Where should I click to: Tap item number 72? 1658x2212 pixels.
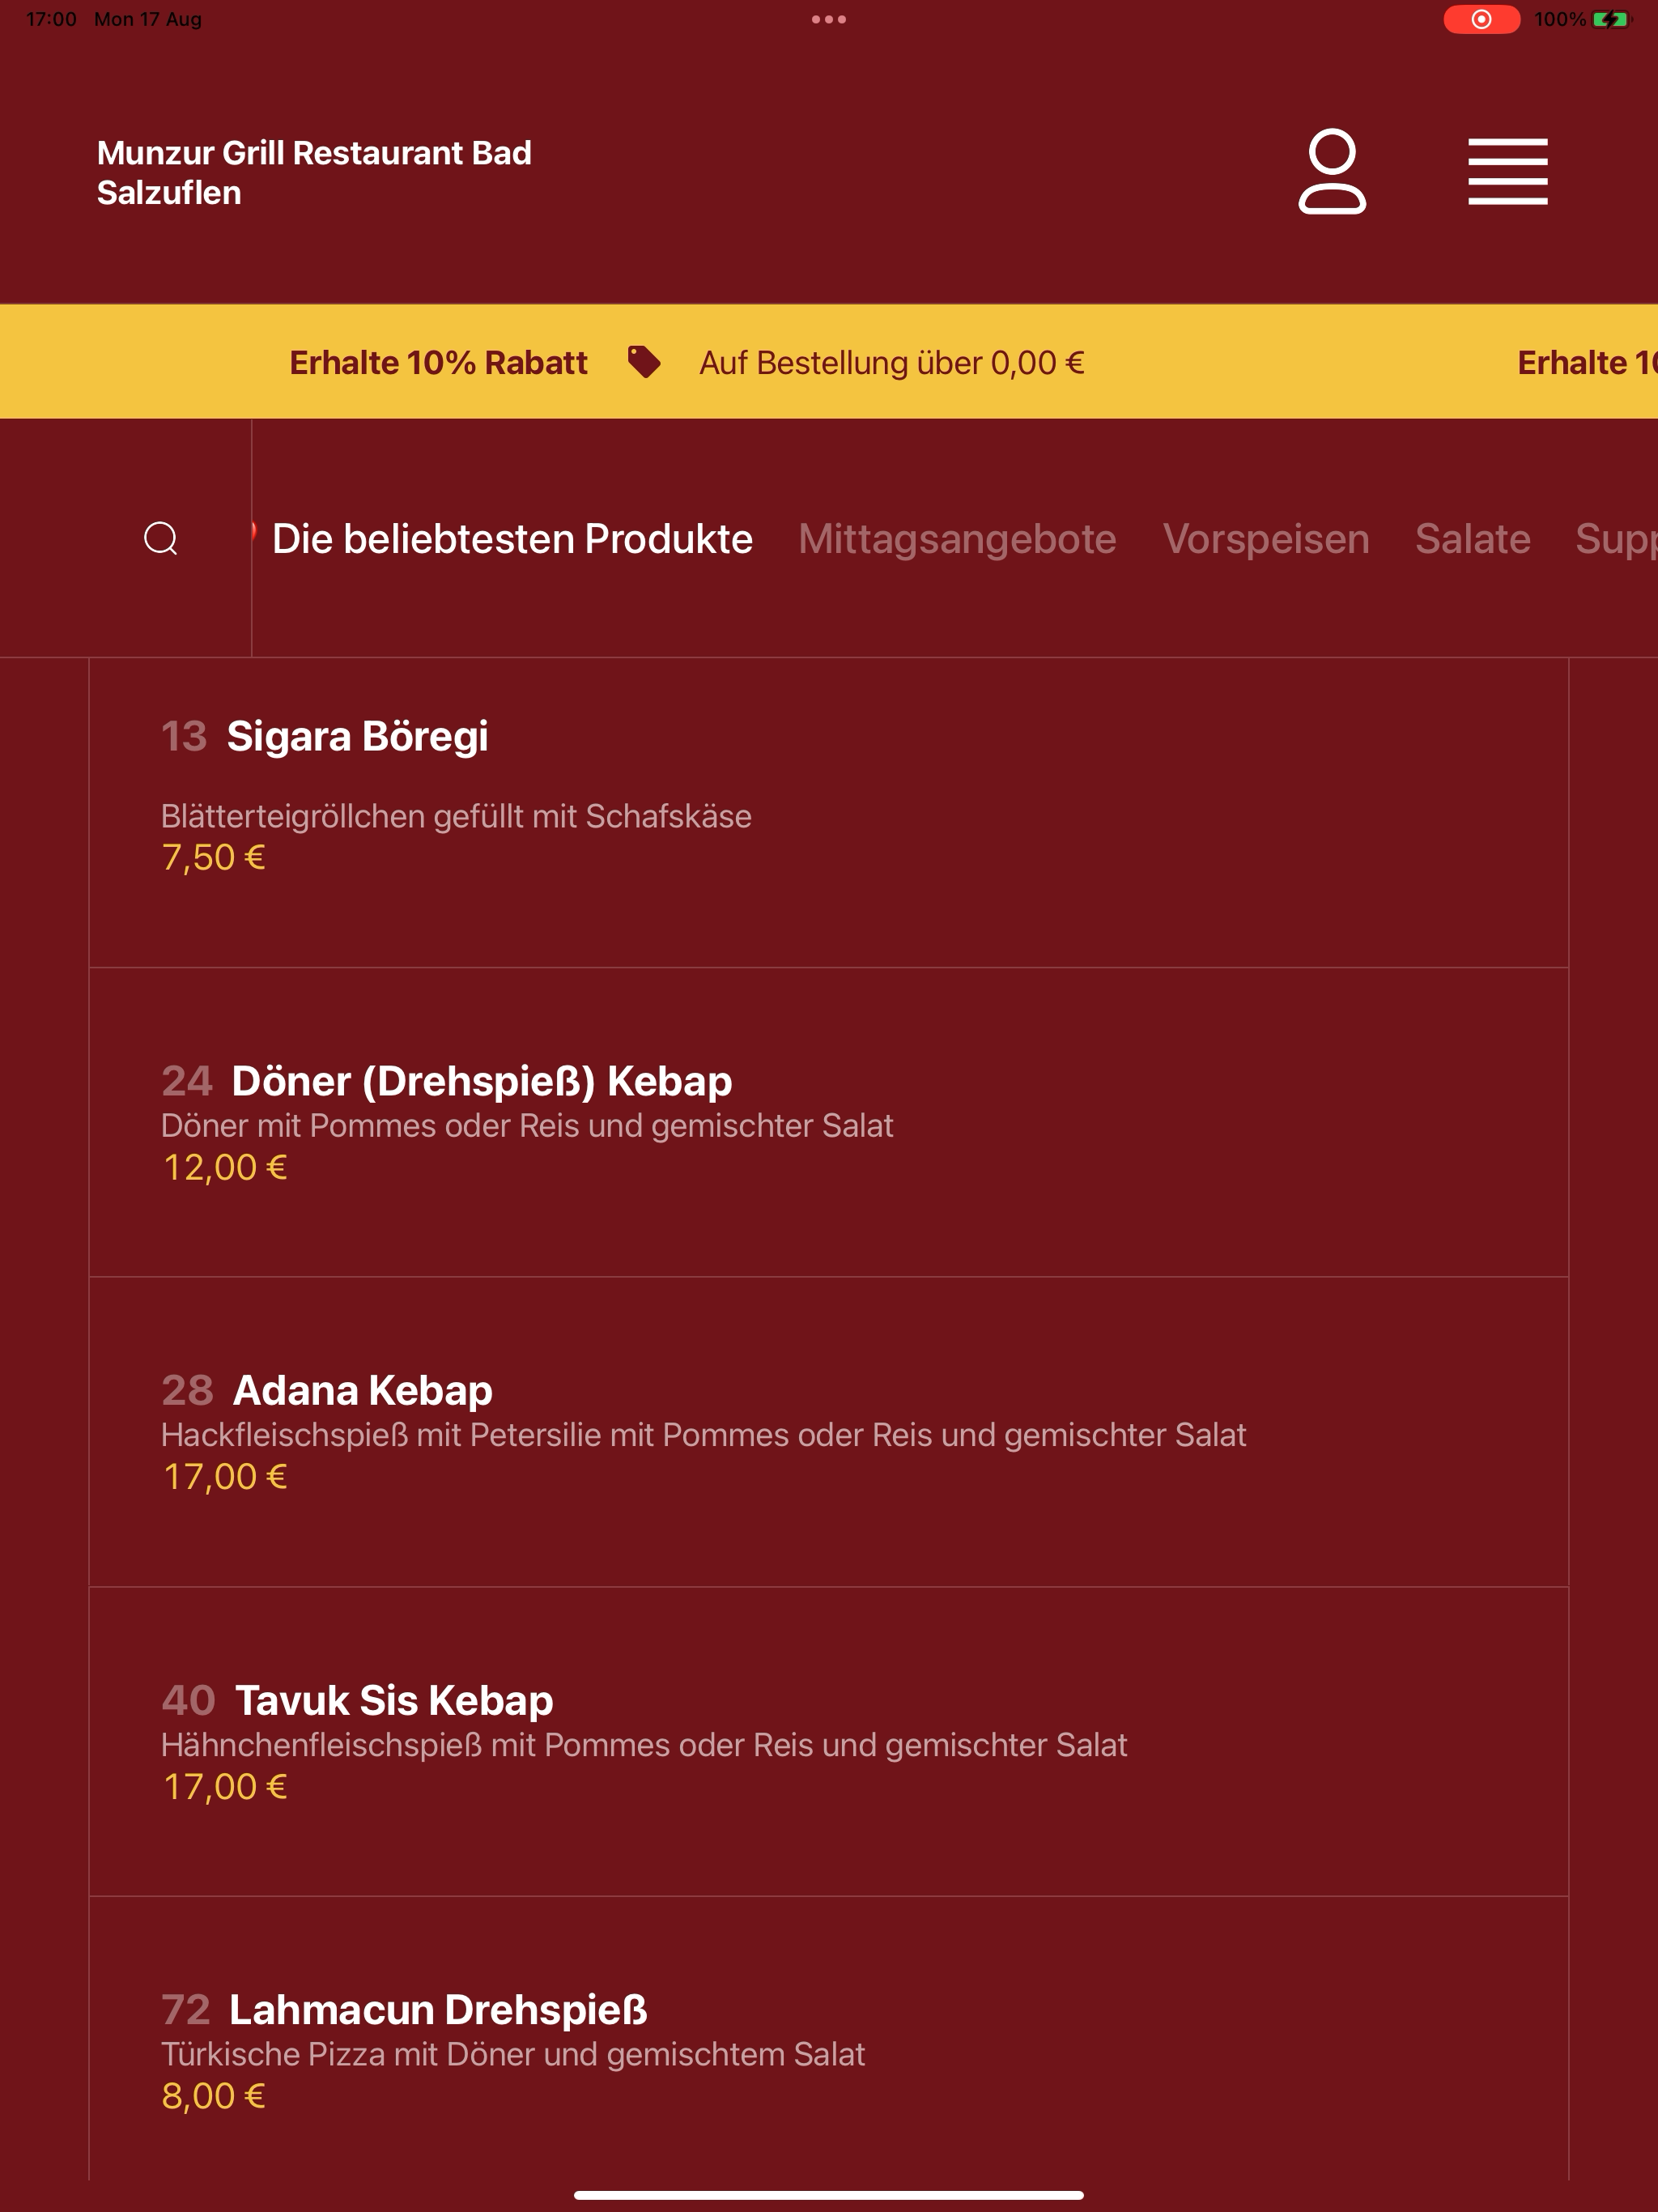[x=186, y=2009]
